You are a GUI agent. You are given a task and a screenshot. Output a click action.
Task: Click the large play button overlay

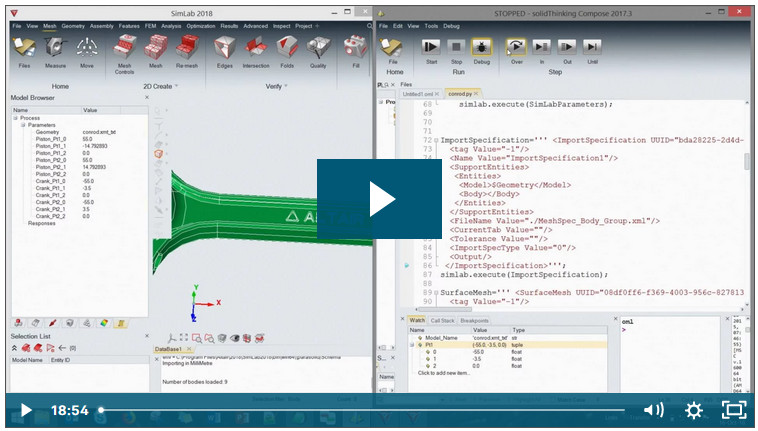[378, 198]
